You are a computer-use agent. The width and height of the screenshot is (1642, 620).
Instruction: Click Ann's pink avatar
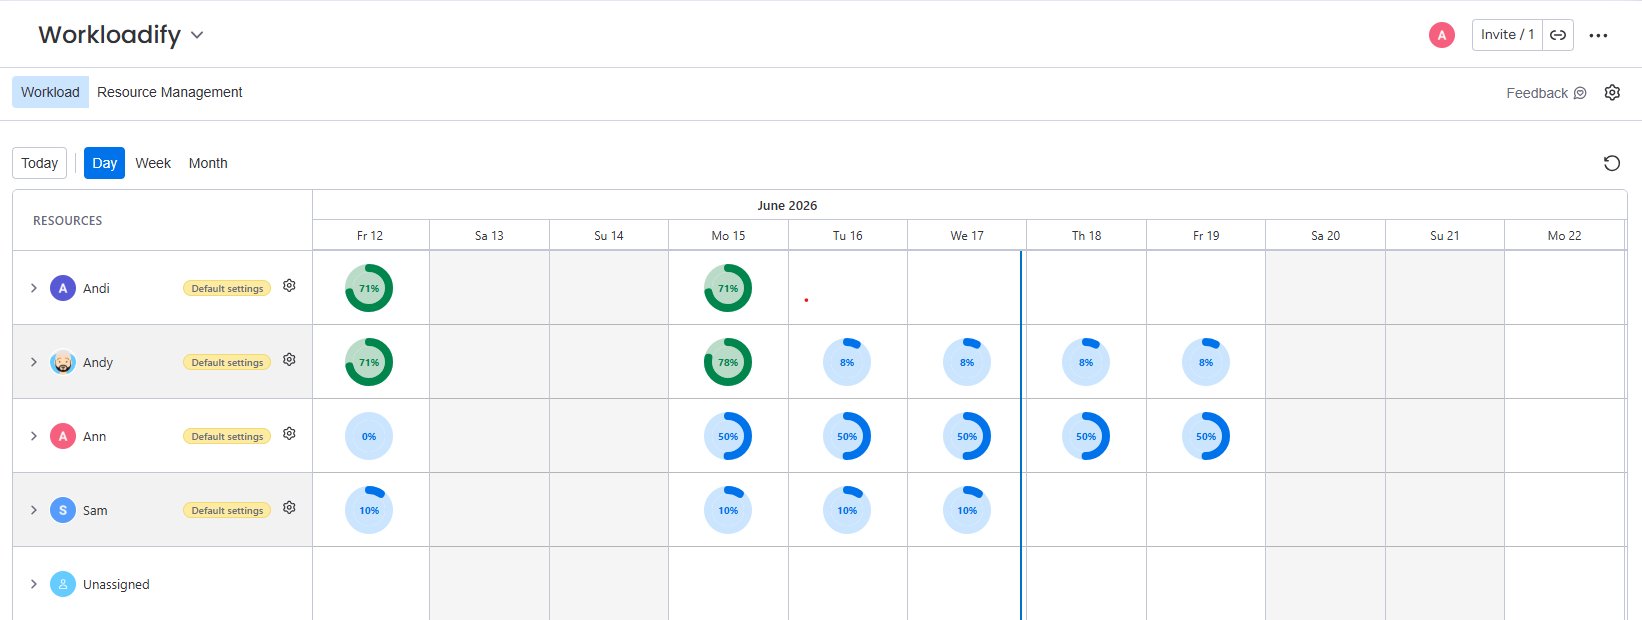coord(63,436)
